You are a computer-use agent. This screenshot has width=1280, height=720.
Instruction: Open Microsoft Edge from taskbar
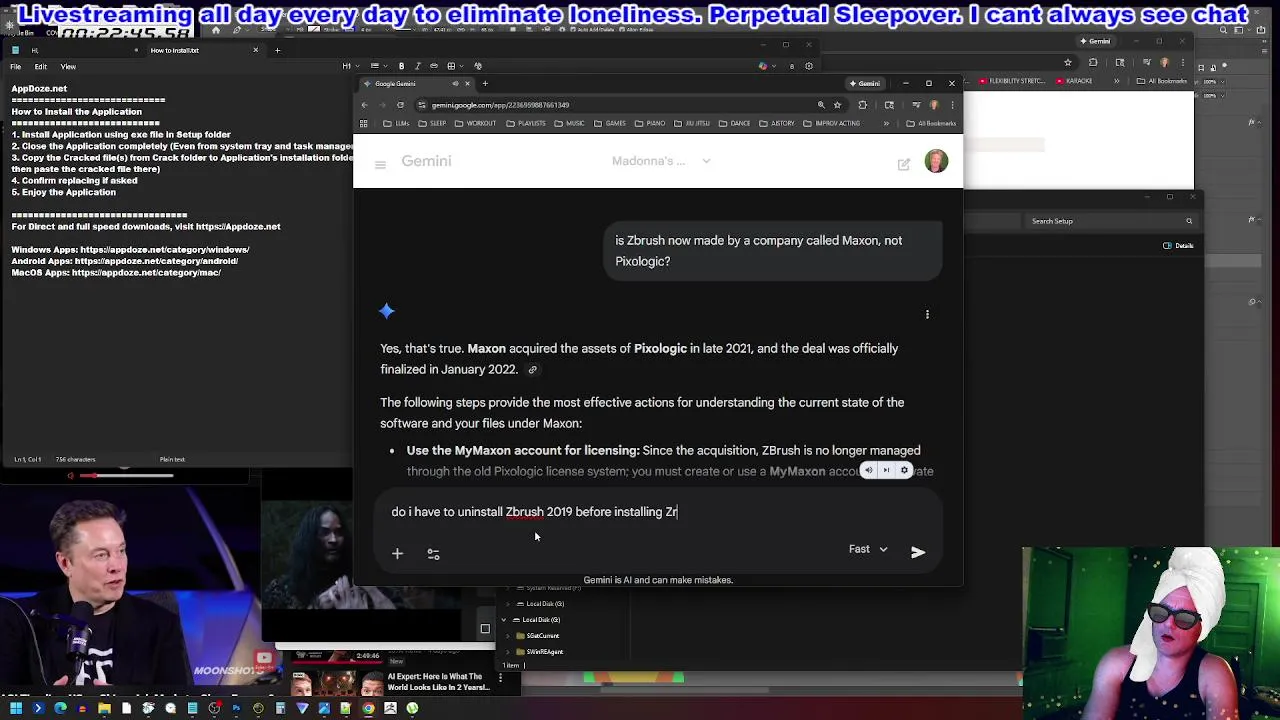click(60, 708)
